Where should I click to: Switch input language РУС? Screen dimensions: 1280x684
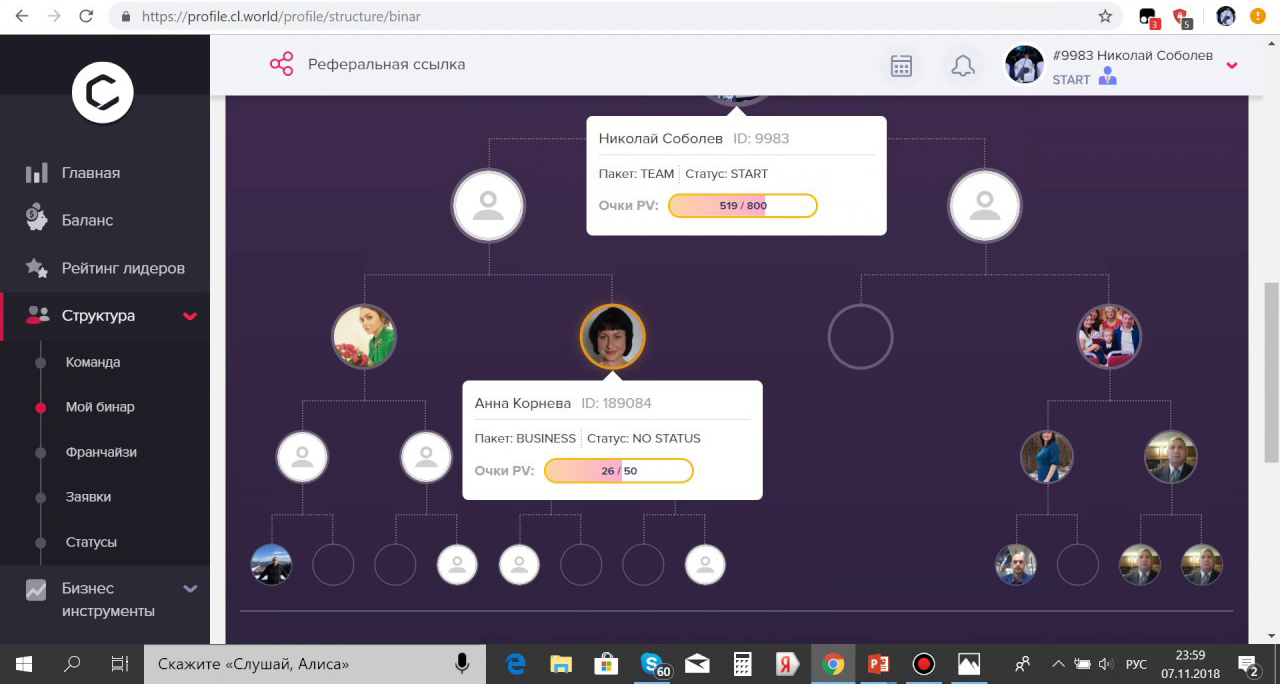pos(1136,663)
